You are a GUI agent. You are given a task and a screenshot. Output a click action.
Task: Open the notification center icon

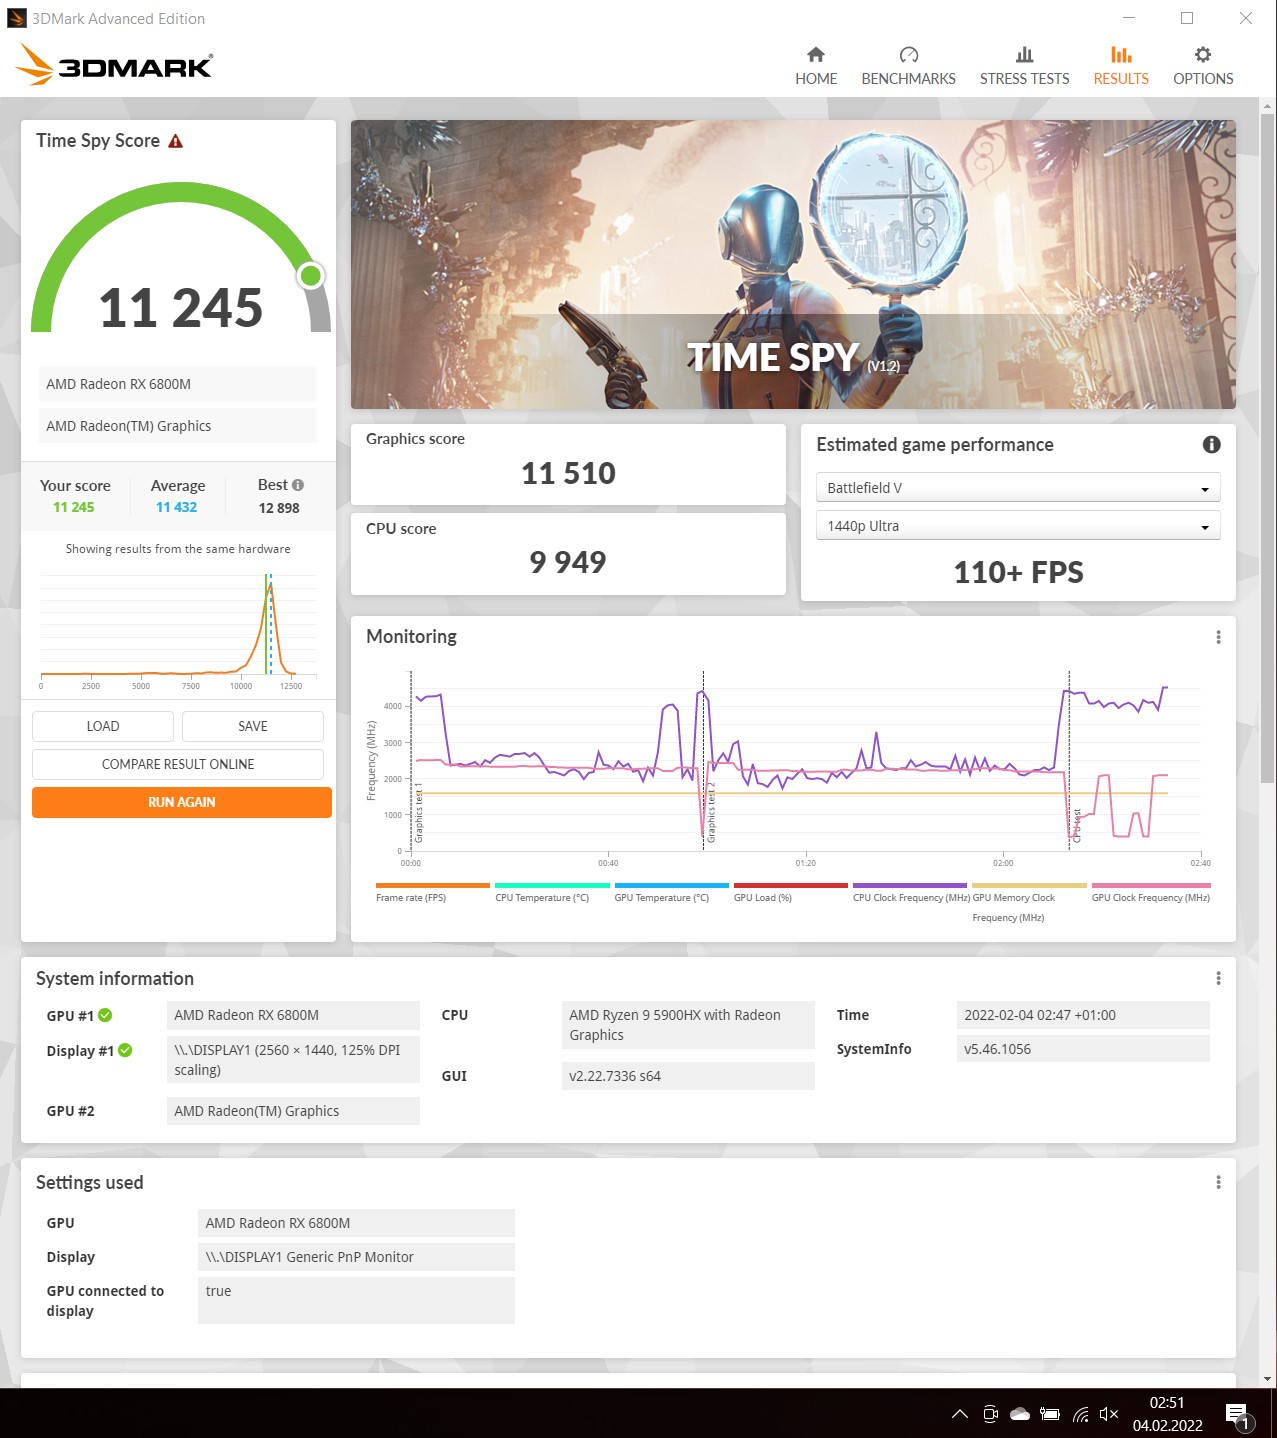point(1238,1415)
